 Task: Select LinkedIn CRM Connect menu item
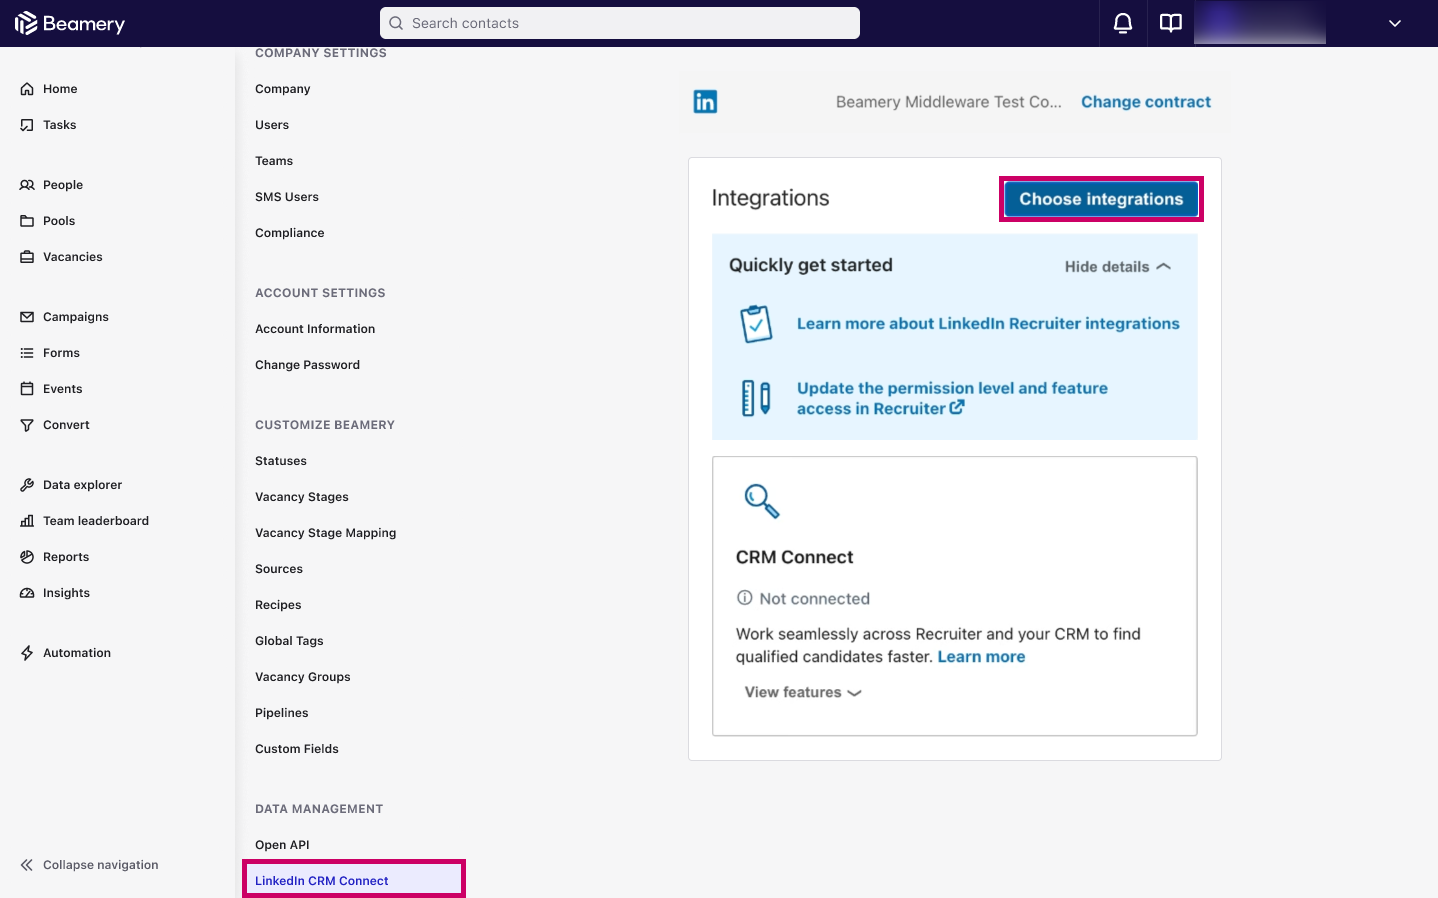(x=354, y=880)
